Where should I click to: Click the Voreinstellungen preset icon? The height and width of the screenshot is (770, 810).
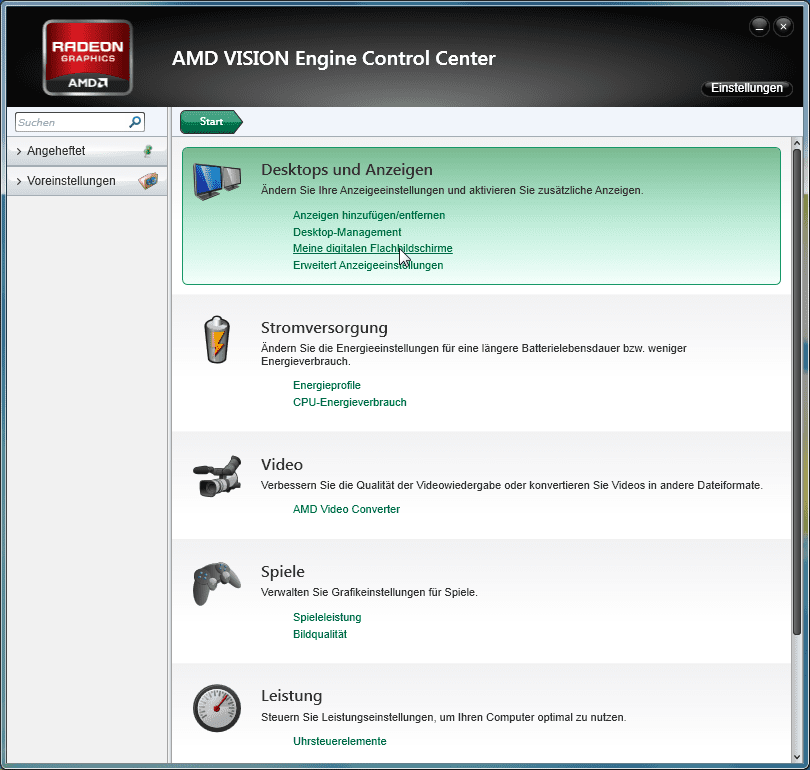[148, 181]
